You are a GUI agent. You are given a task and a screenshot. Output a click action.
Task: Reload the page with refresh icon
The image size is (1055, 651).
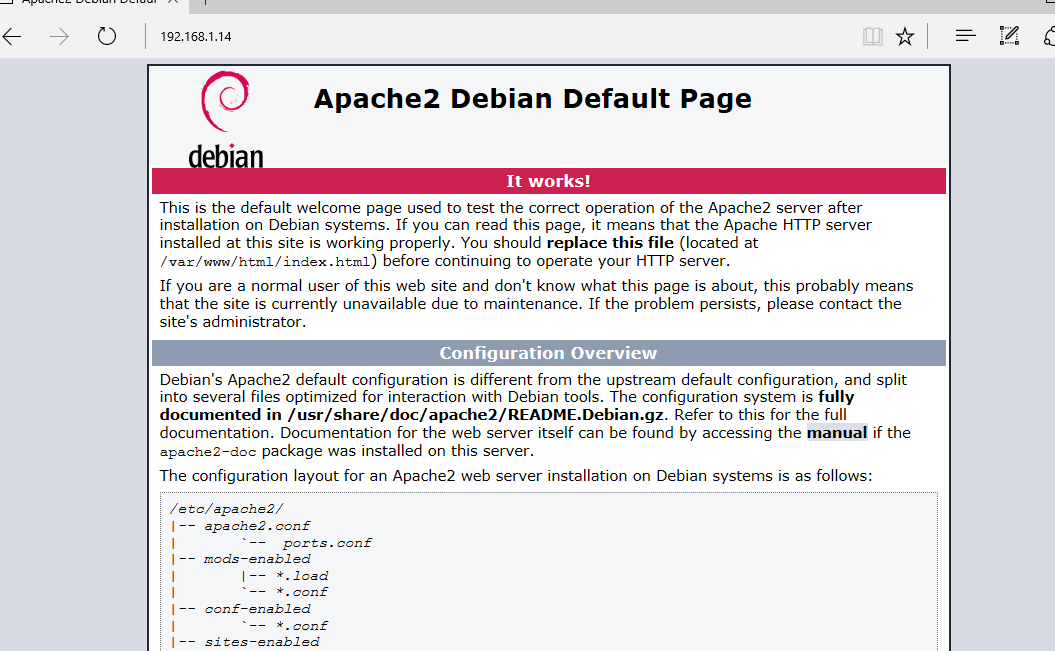point(107,36)
